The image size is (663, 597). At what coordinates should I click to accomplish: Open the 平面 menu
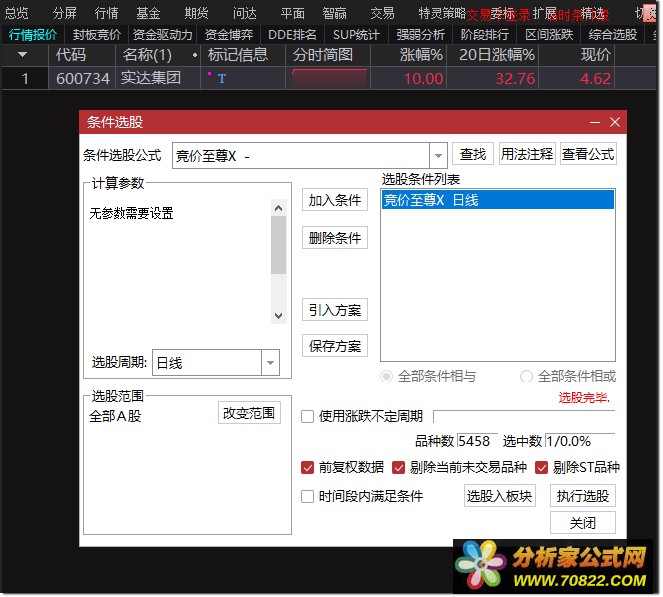(x=293, y=14)
